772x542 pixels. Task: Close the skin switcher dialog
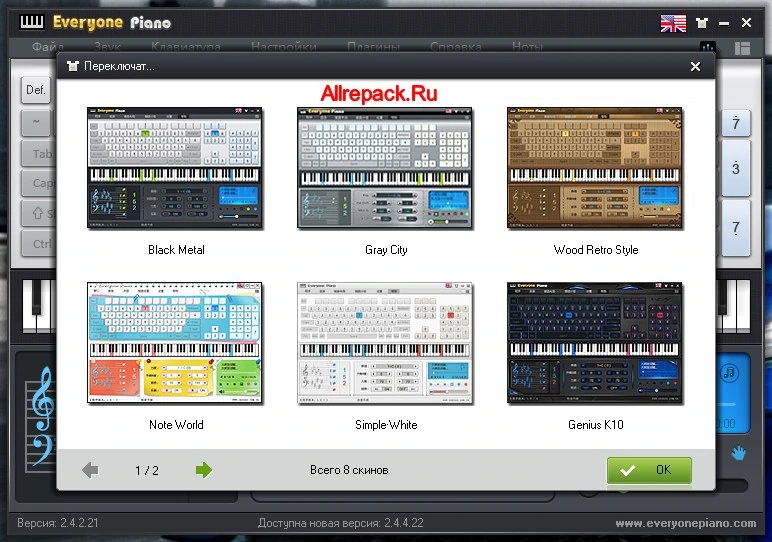click(695, 66)
